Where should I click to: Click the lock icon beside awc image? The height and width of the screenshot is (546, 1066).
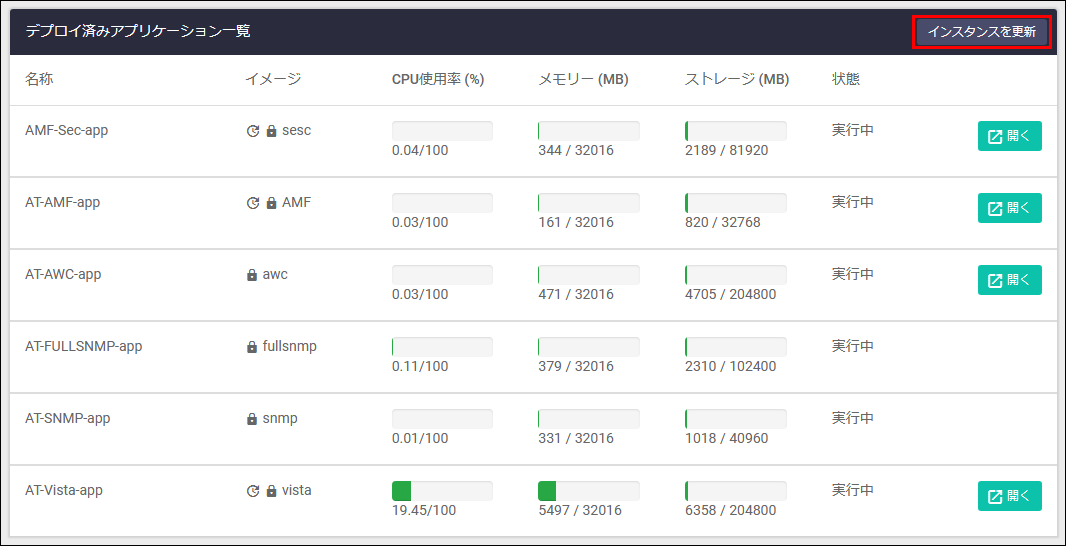tap(252, 275)
